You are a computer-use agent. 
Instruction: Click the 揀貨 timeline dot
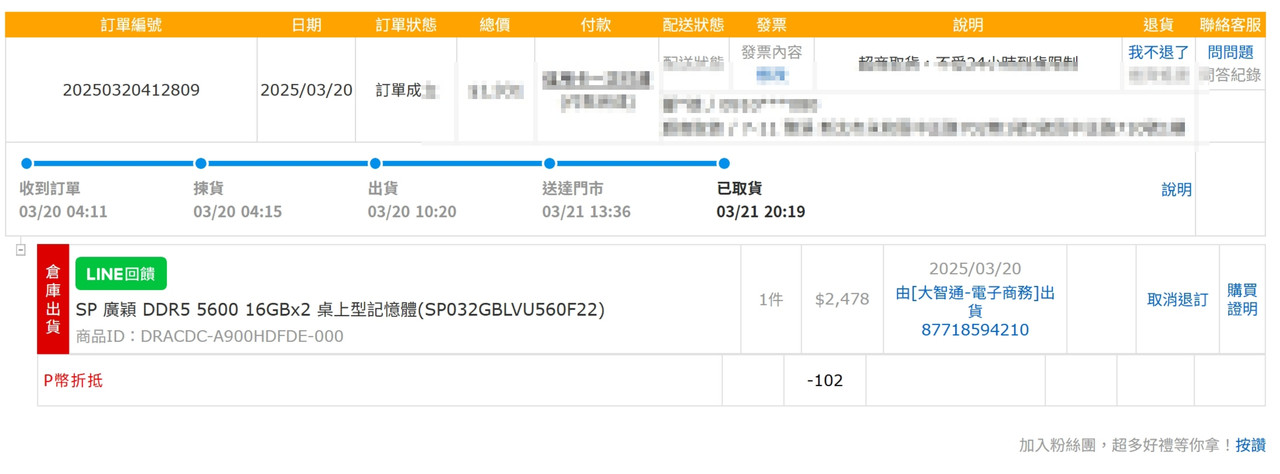pos(200,164)
